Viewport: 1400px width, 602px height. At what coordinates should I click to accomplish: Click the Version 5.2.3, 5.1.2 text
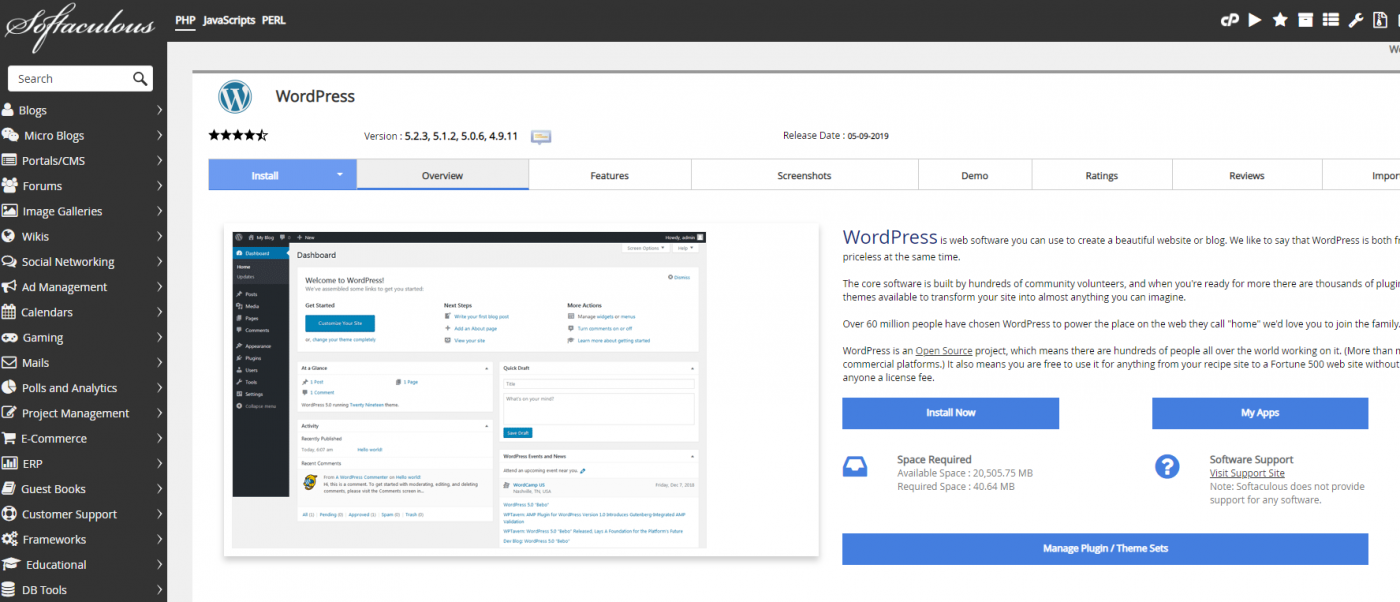(441, 136)
